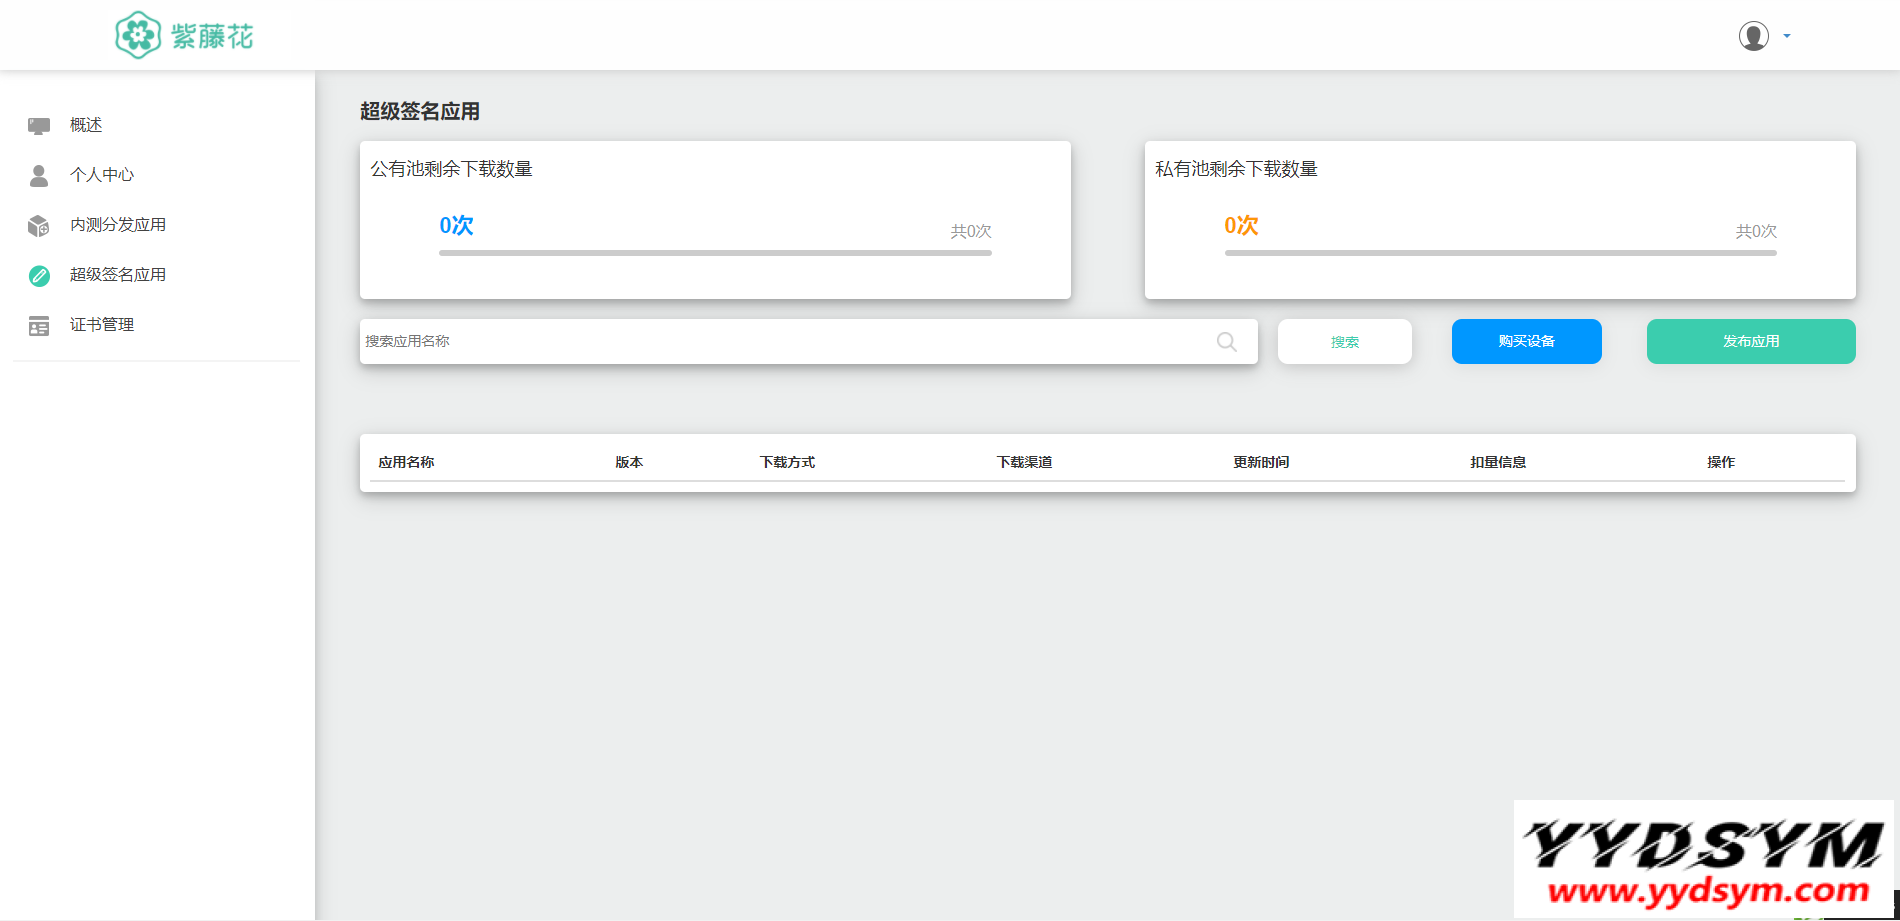Click the blue 购买设备 button
Viewport: 1900px width, 921px height.
click(1526, 342)
